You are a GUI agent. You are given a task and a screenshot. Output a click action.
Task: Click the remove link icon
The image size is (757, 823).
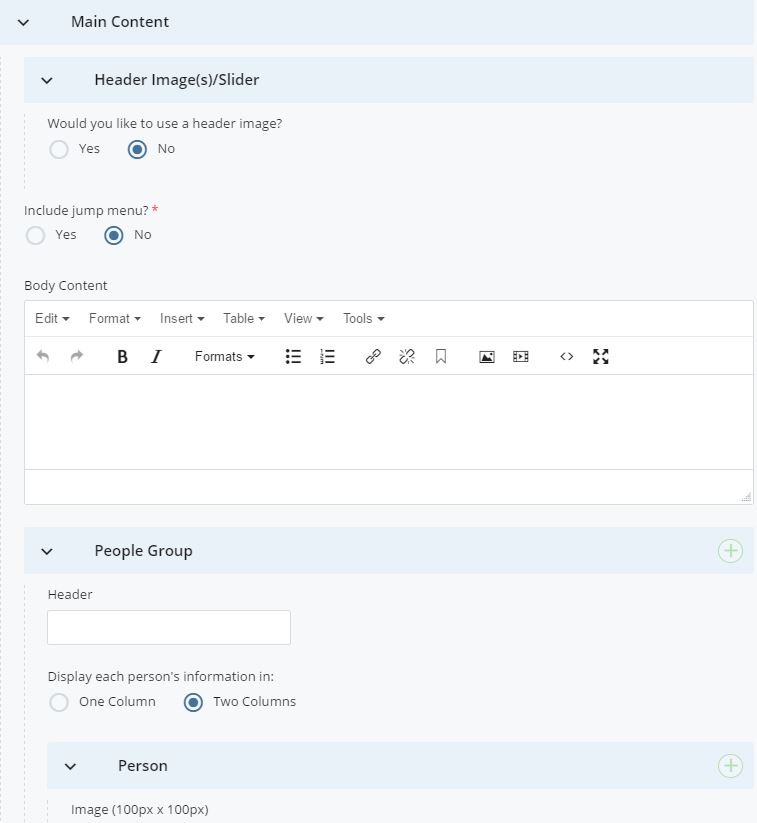(407, 357)
